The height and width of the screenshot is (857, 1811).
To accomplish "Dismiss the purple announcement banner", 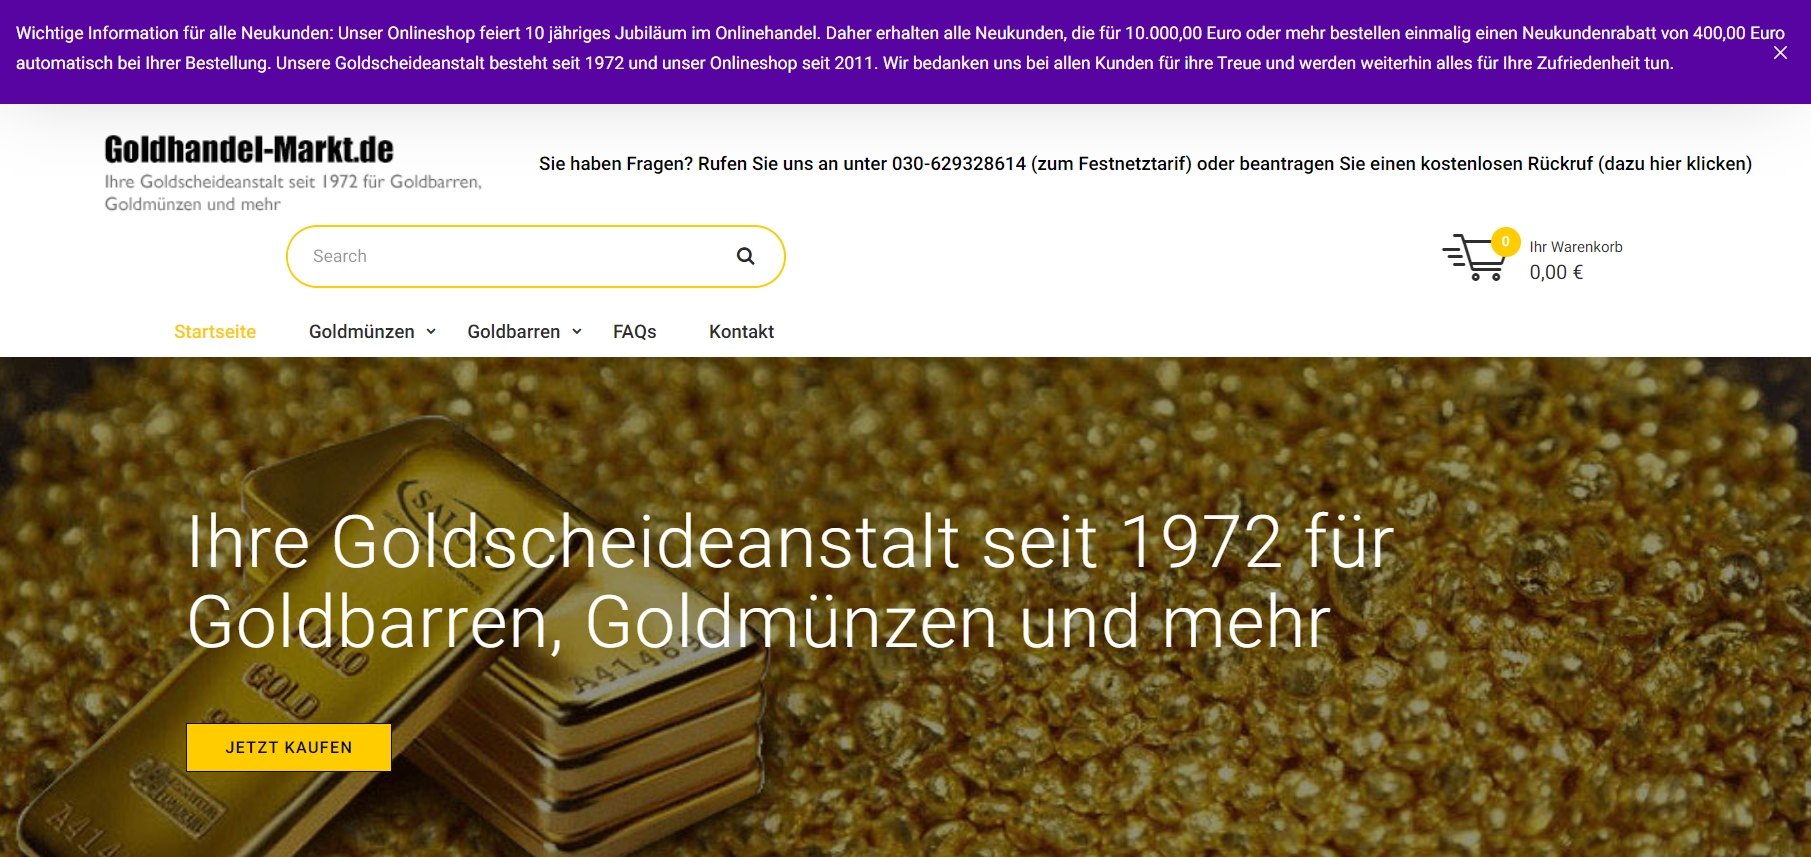I will [1780, 52].
